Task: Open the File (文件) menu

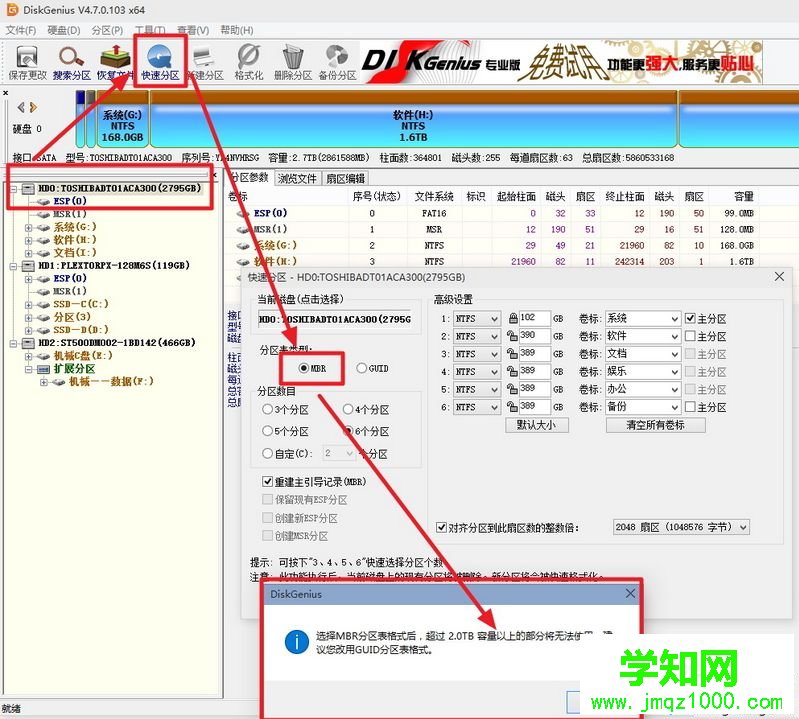Action: (21, 30)
